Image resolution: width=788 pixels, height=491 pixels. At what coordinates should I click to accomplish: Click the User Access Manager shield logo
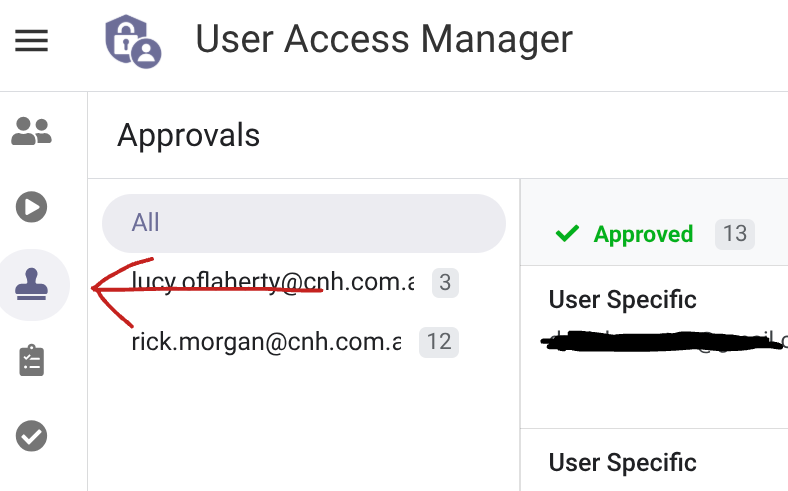pyautogui.click(x=133, y=40)
